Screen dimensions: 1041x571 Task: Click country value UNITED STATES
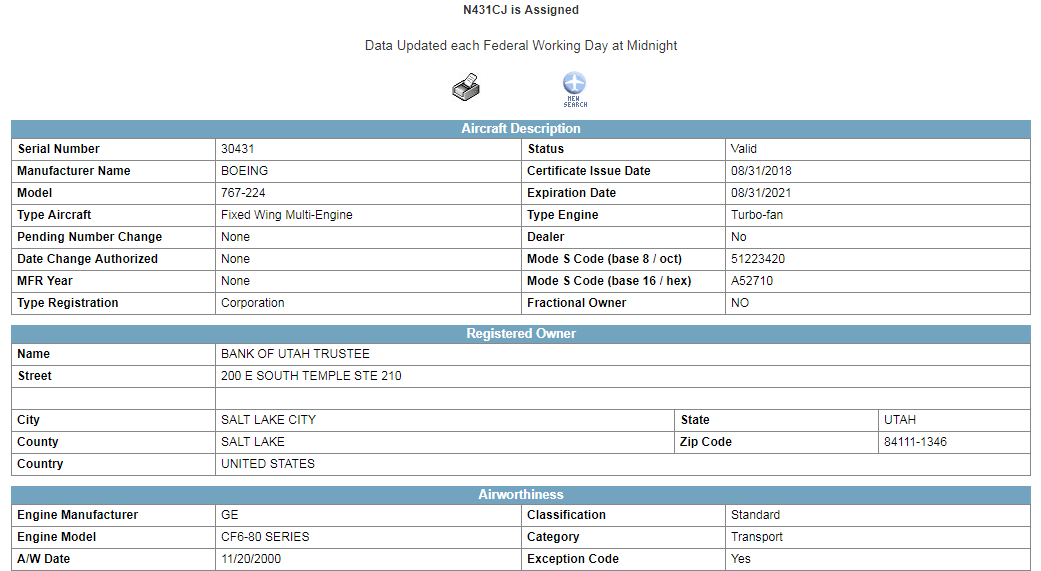[x=268, y=463]
